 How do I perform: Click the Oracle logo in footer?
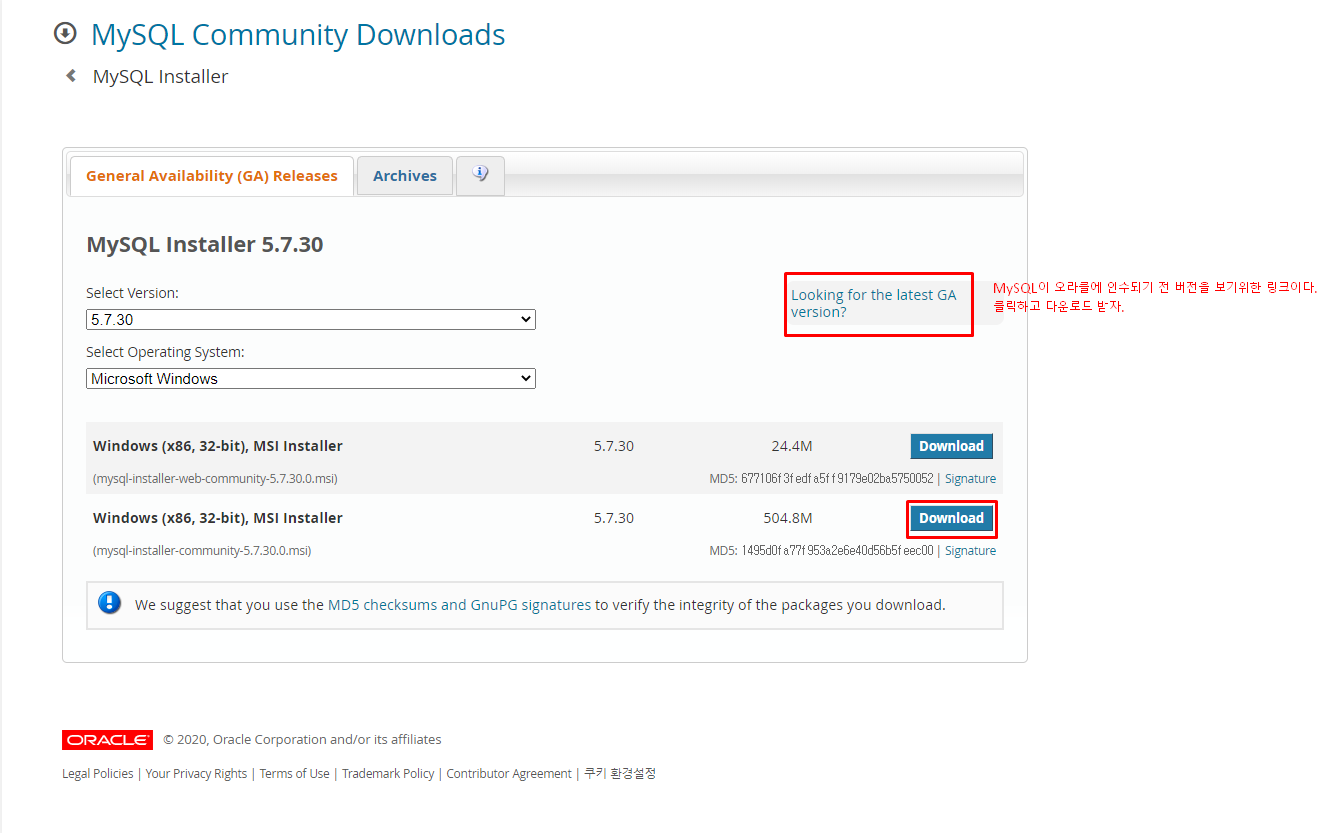coord(107,740)
